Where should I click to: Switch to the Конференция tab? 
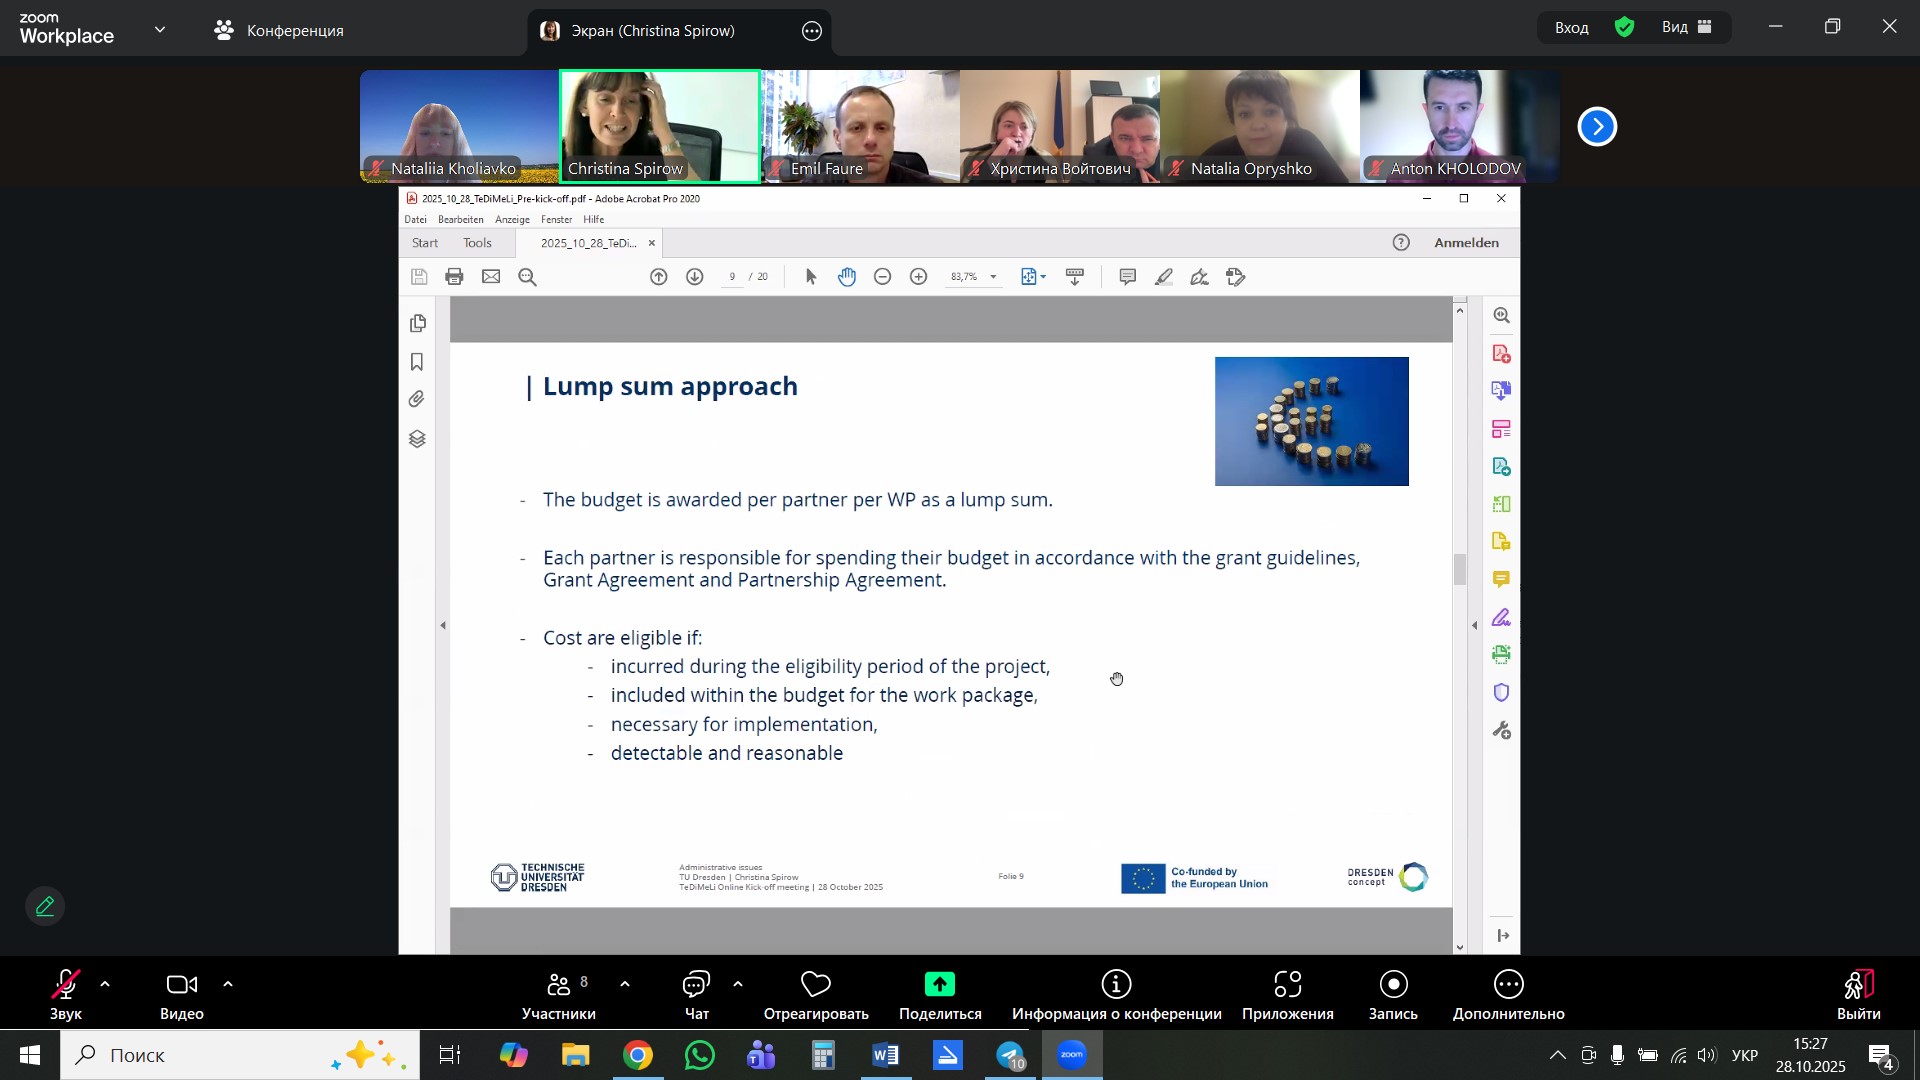(x=280, y=30)
